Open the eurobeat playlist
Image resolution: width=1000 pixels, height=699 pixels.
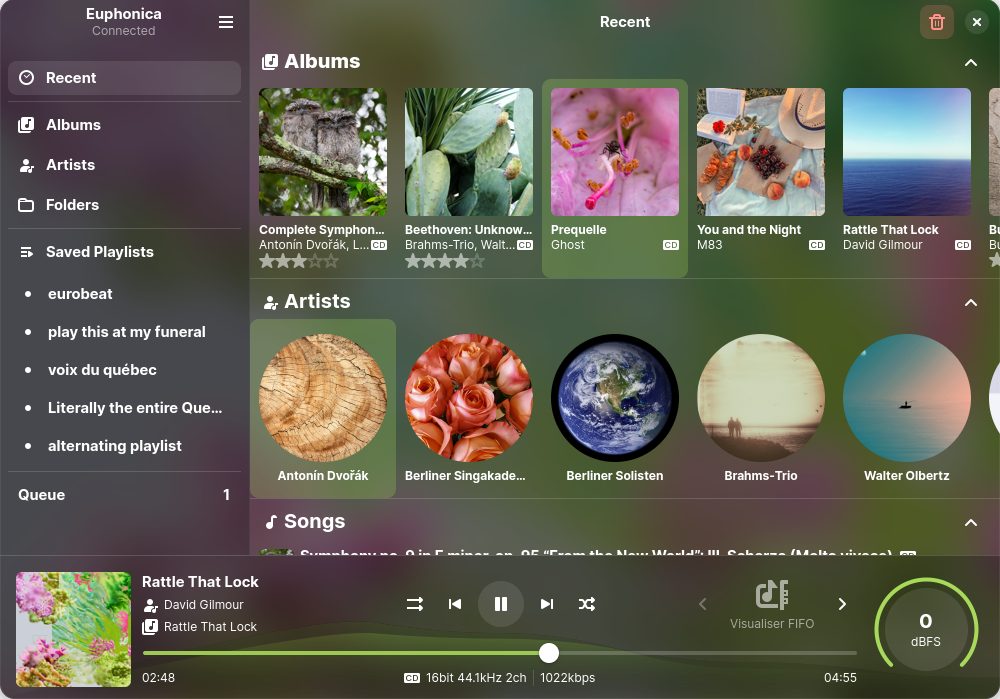124,294
